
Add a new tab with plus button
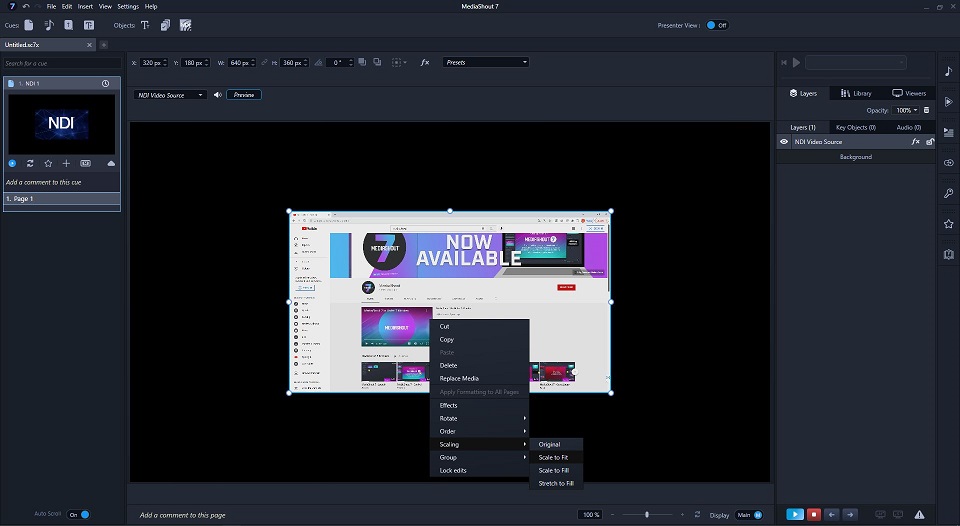[104, 45]
